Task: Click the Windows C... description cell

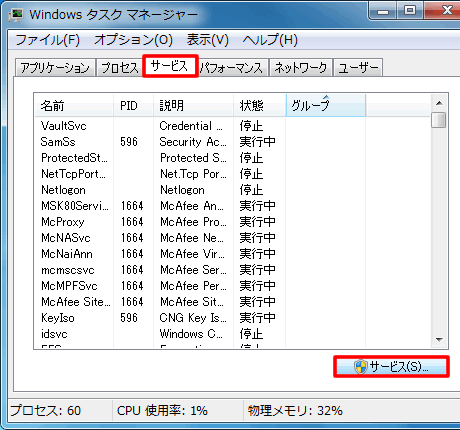Action: [191, 334]
